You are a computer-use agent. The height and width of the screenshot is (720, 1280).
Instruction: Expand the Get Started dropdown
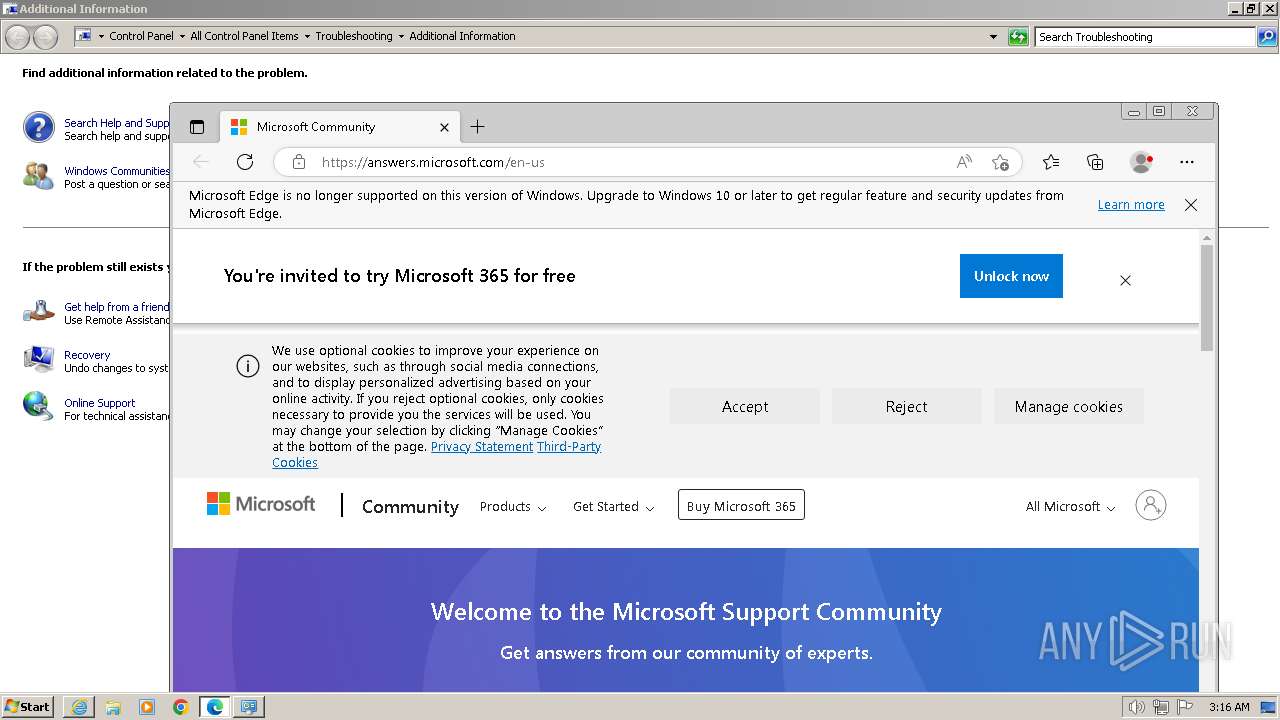[x=614, y=507]
